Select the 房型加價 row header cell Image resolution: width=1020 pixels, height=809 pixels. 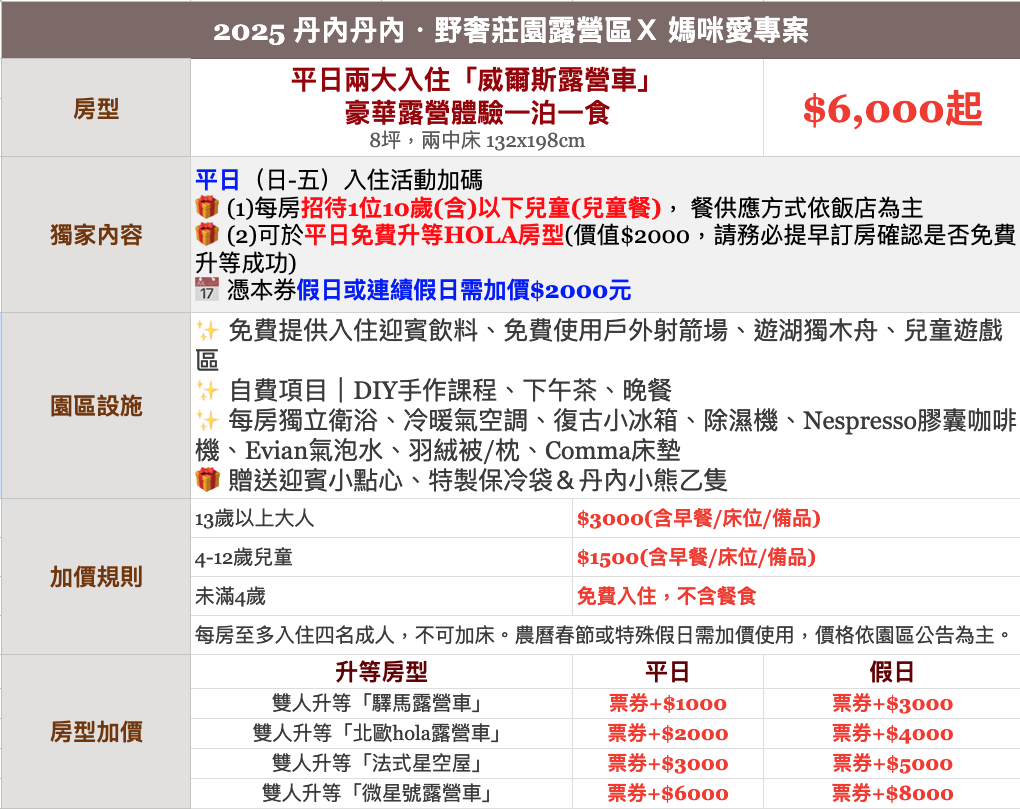tap(96, 732)
